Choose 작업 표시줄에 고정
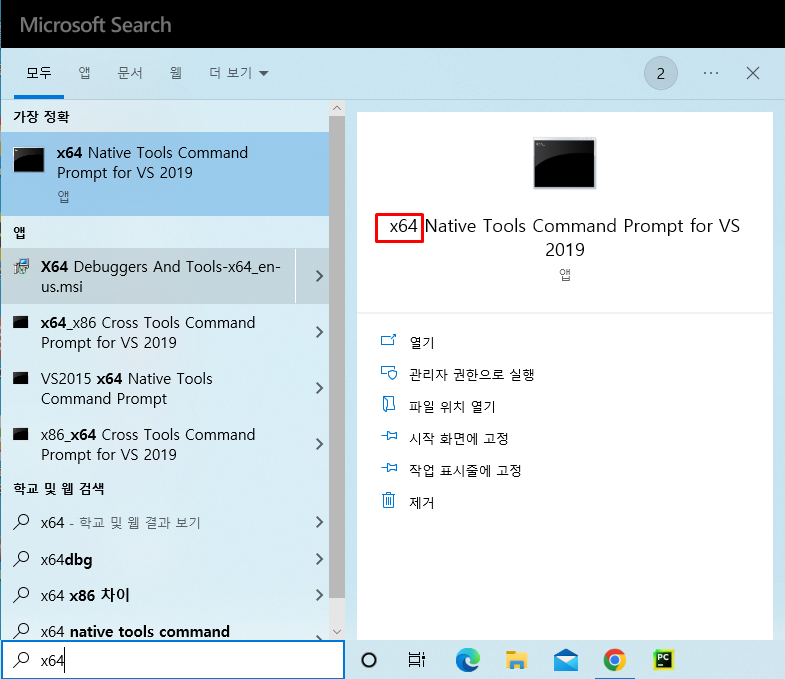This screenshot has width=785, height=679. pyautogui.click(x=465, y=471)
